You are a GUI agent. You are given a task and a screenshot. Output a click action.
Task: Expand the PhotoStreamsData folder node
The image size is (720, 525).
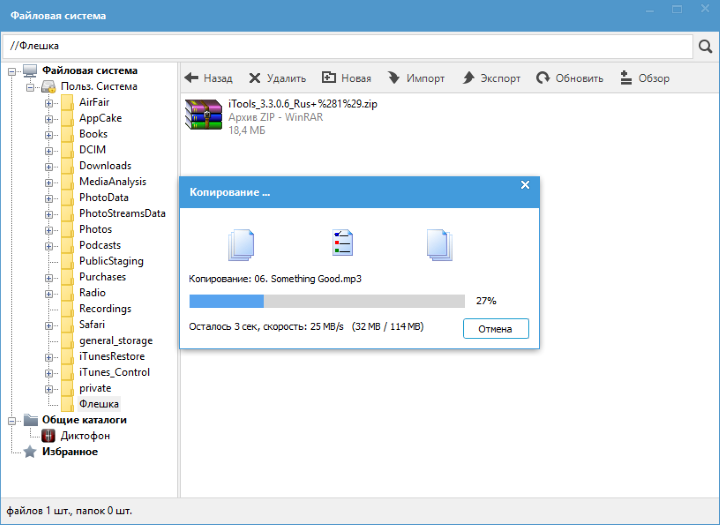49,214
